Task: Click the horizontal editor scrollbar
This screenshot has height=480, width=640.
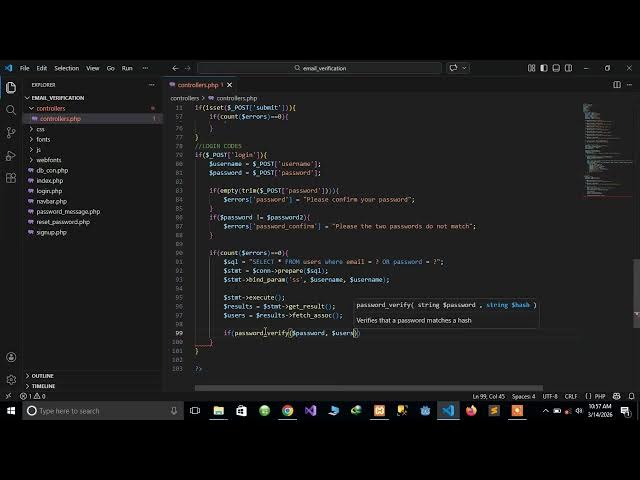Action: (369, 388)
